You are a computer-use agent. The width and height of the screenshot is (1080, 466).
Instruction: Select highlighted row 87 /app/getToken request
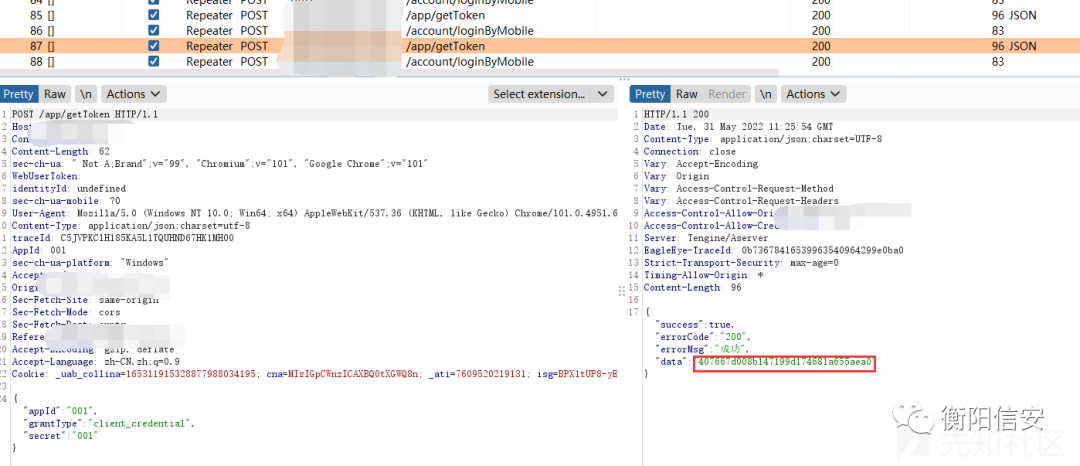coord(445,46)
